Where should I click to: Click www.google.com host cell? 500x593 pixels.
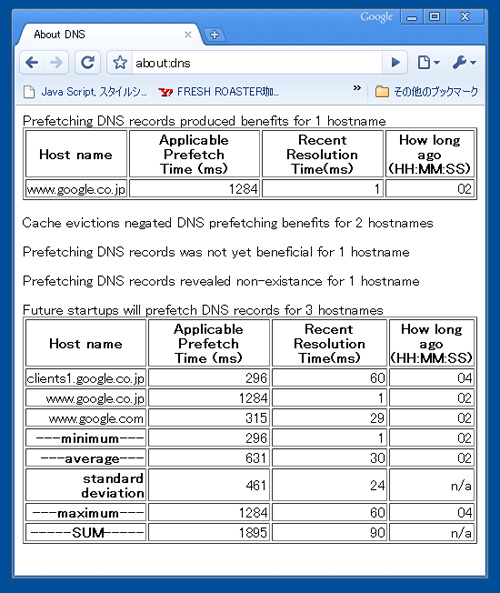click(x=86, y=418)
